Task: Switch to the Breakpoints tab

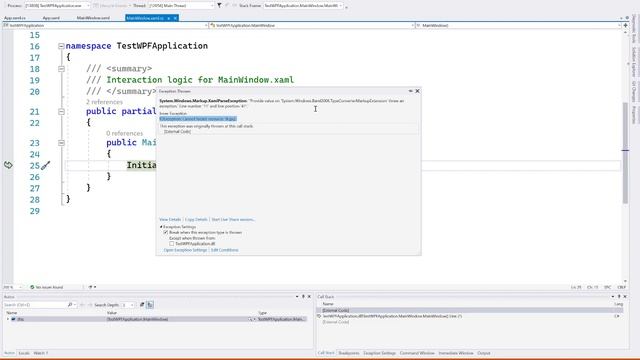Action: click(349, 353)
